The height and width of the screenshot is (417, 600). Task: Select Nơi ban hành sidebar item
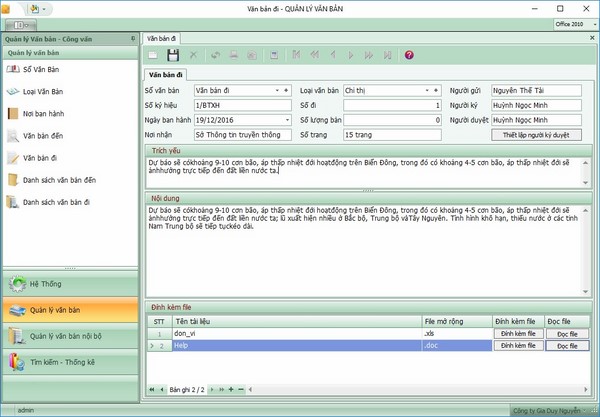tap(43, 114)
